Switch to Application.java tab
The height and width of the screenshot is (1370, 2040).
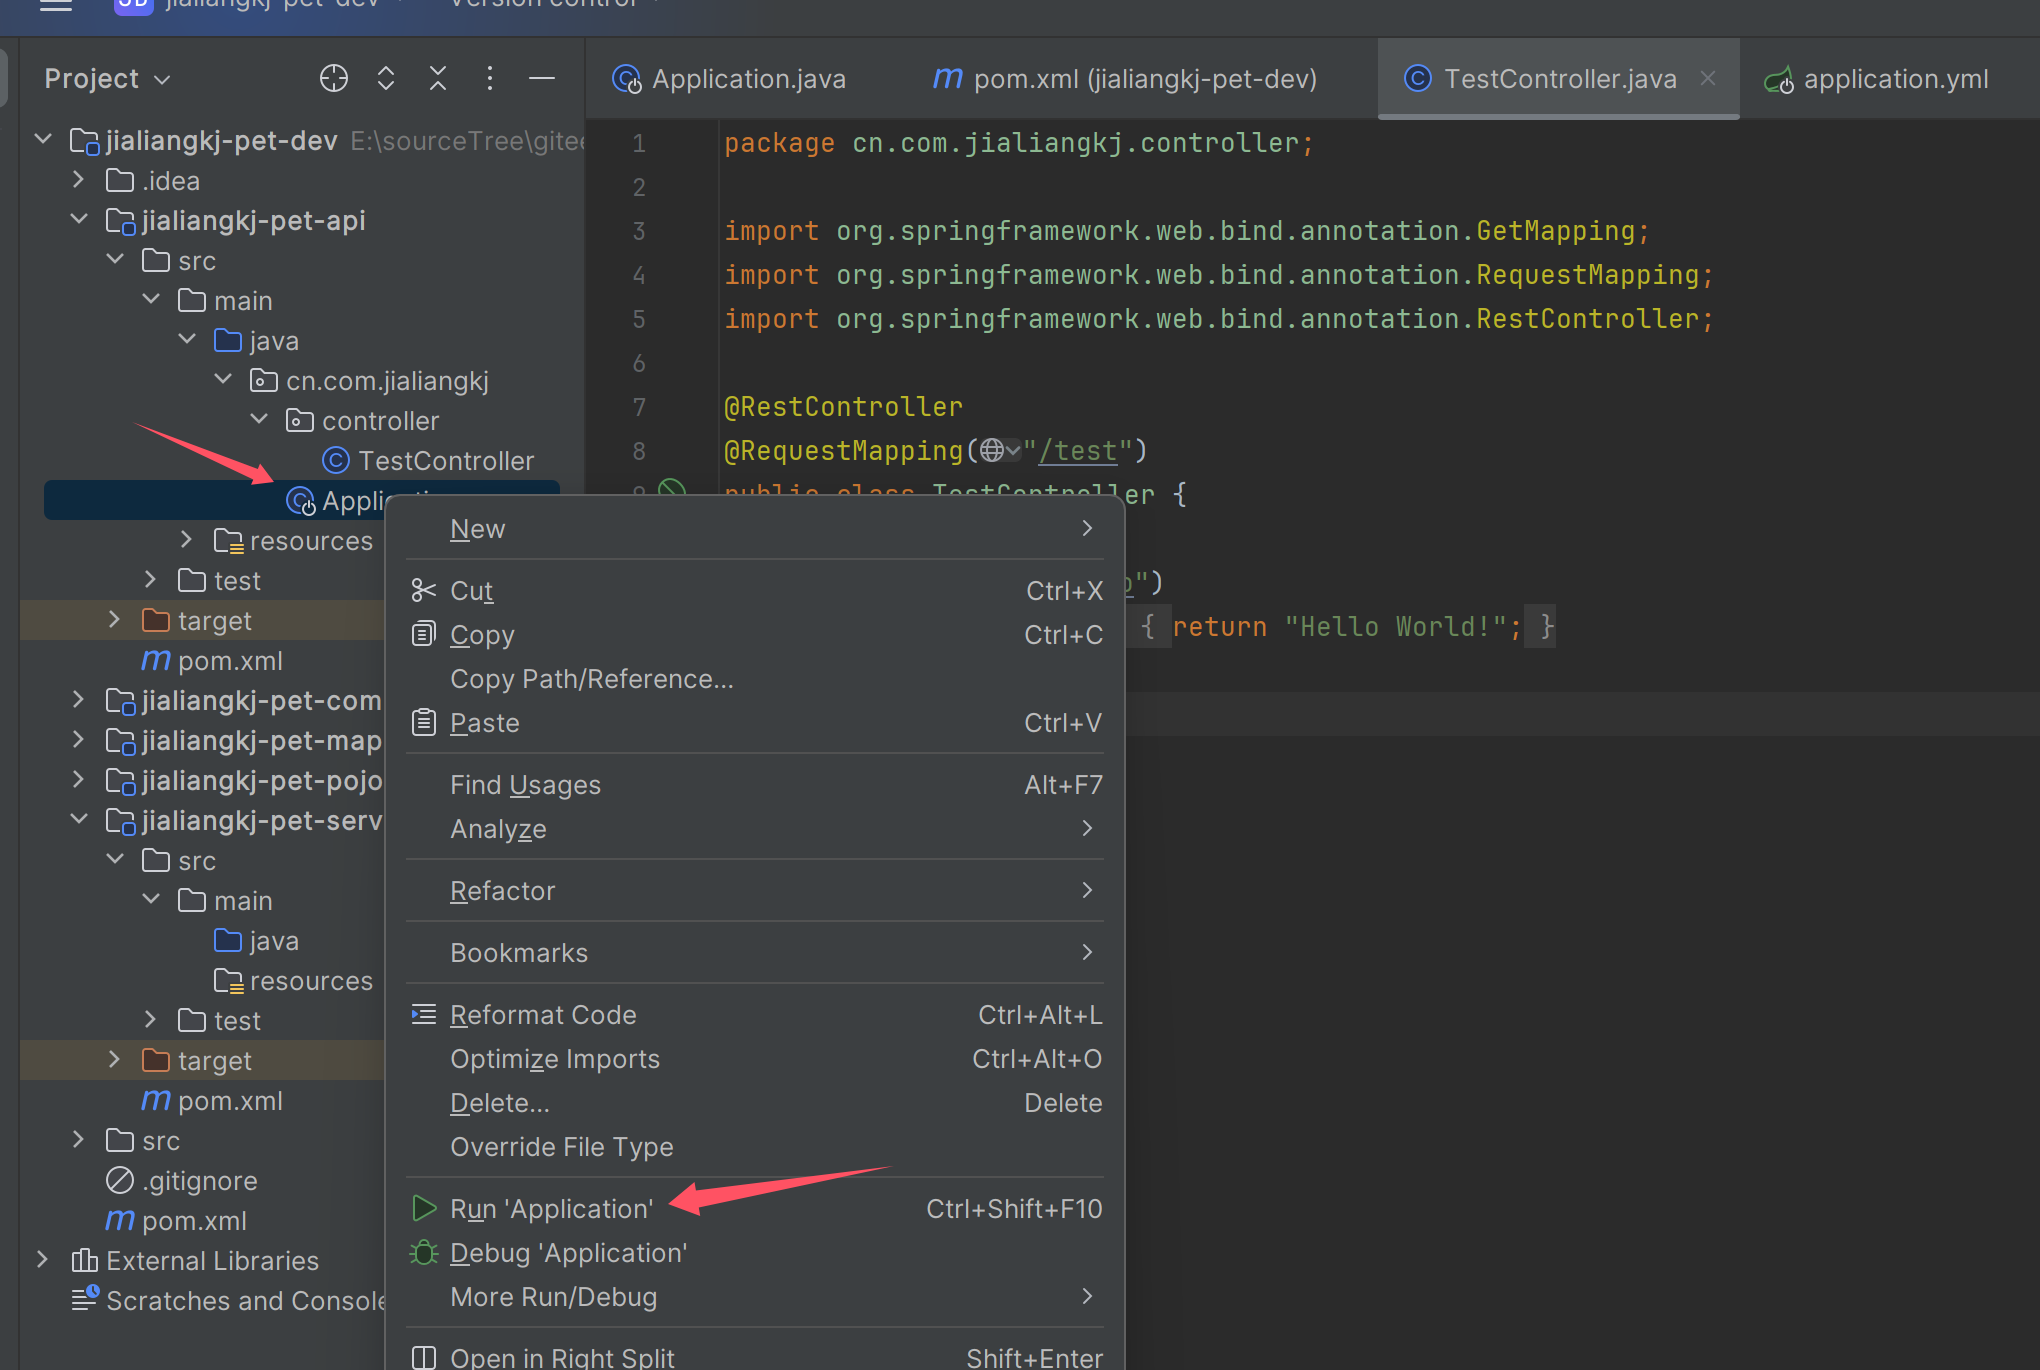[729, 78]
